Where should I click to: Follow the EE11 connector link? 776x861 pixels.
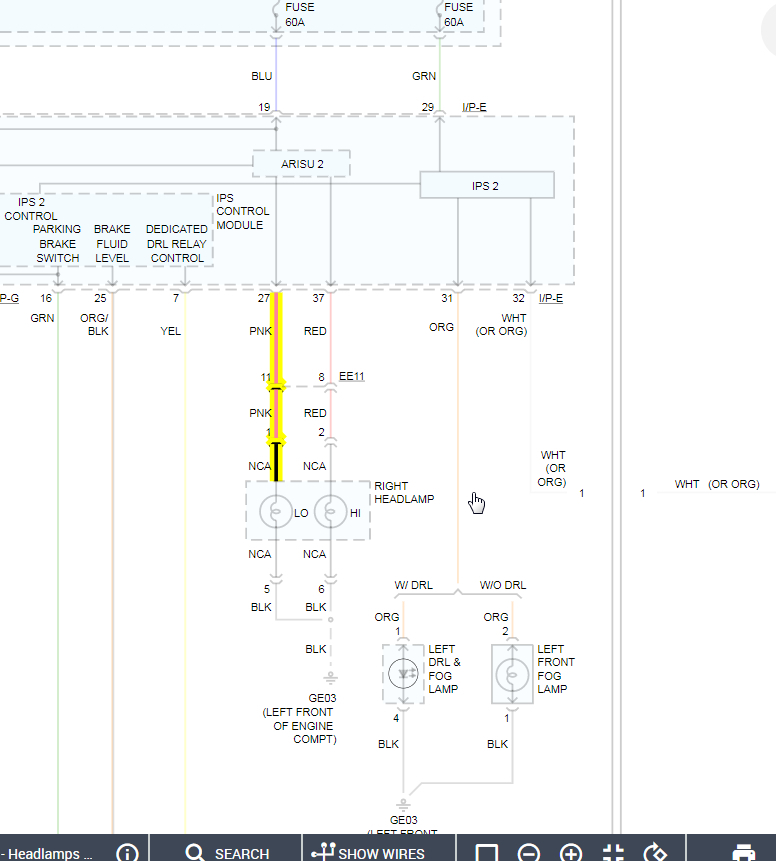click(x=351, y=376)
